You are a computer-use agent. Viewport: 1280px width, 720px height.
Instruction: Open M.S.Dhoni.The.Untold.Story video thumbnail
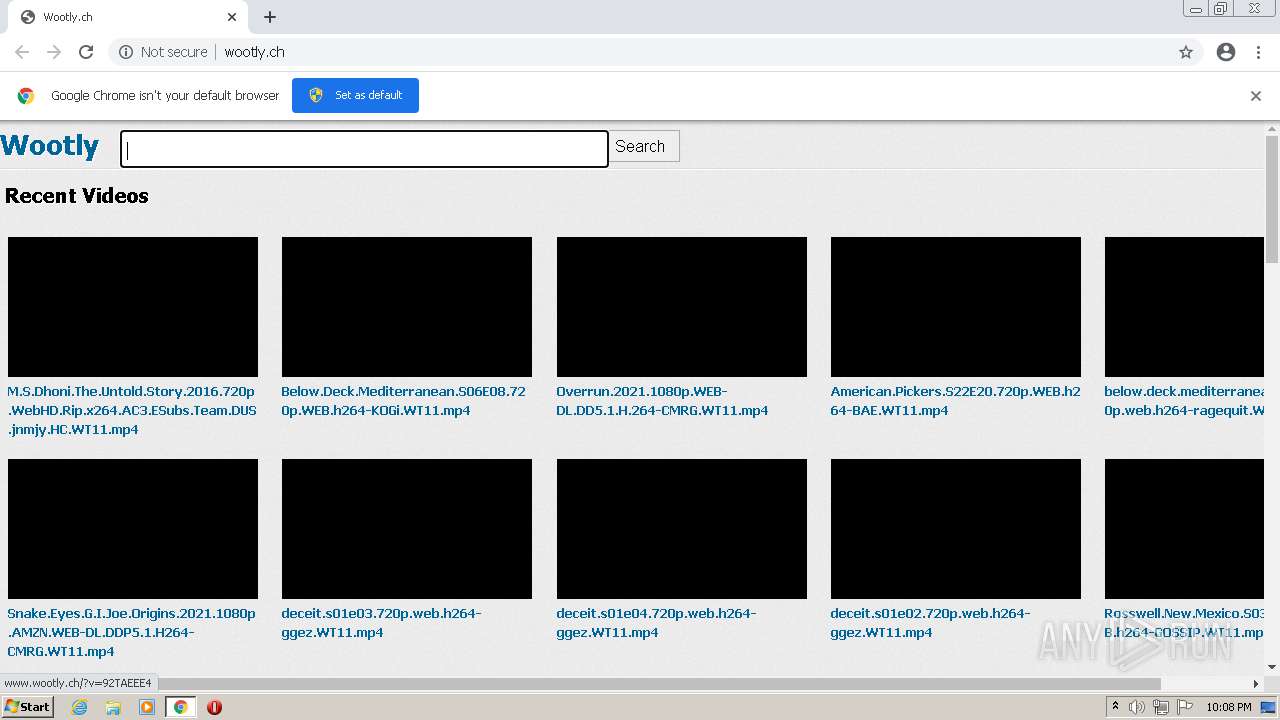click(x=133, y=307)
